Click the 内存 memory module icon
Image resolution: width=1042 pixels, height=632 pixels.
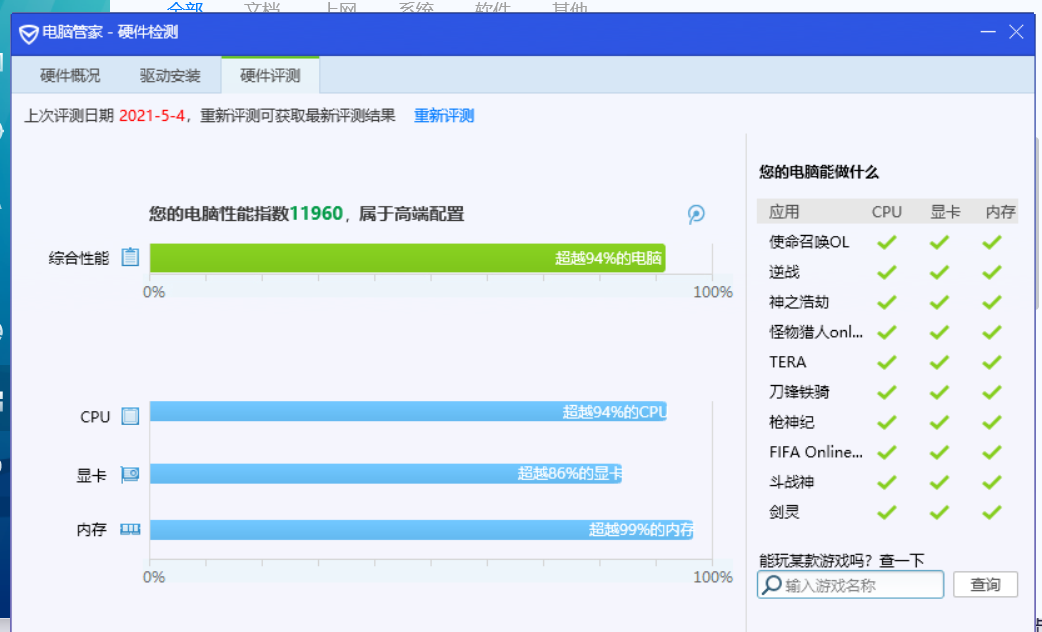[x=130, y=529]
